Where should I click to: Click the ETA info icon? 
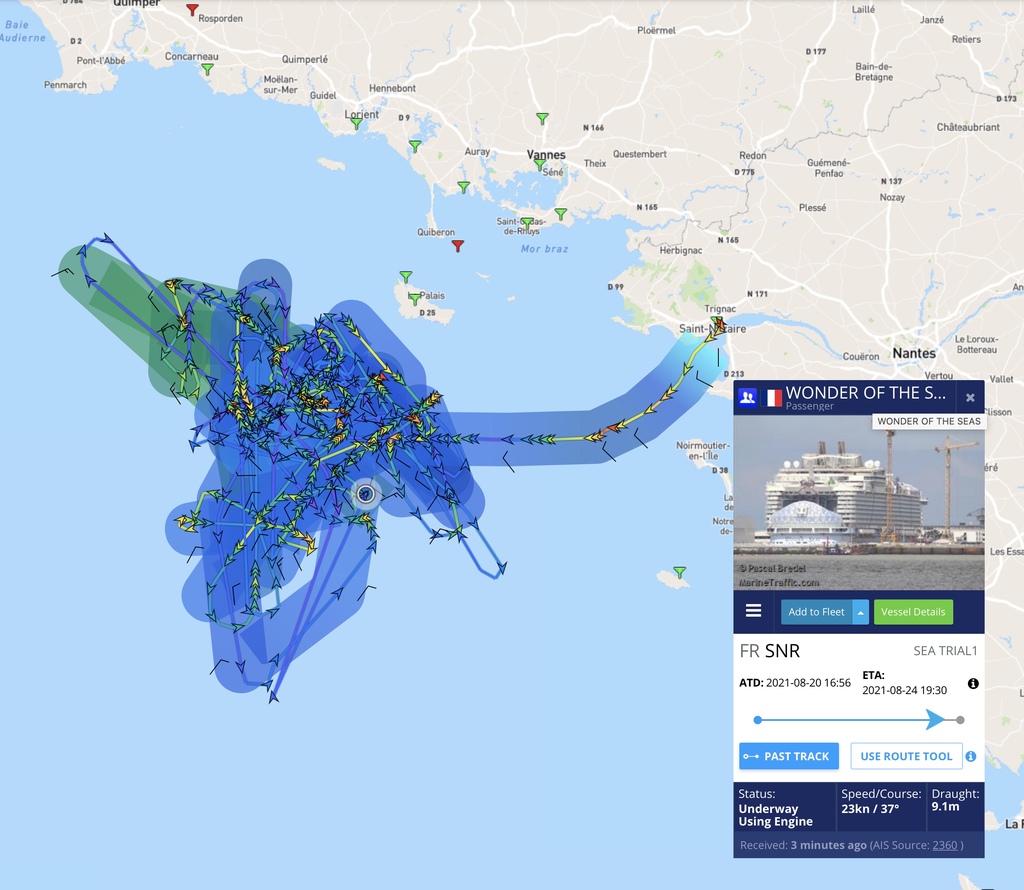click(x=973, y=684)
